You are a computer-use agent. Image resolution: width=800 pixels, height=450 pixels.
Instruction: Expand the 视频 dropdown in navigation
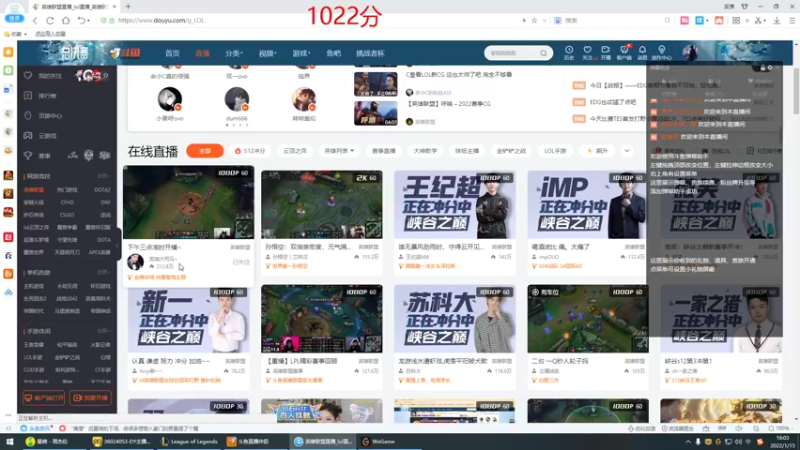point(267,53)
